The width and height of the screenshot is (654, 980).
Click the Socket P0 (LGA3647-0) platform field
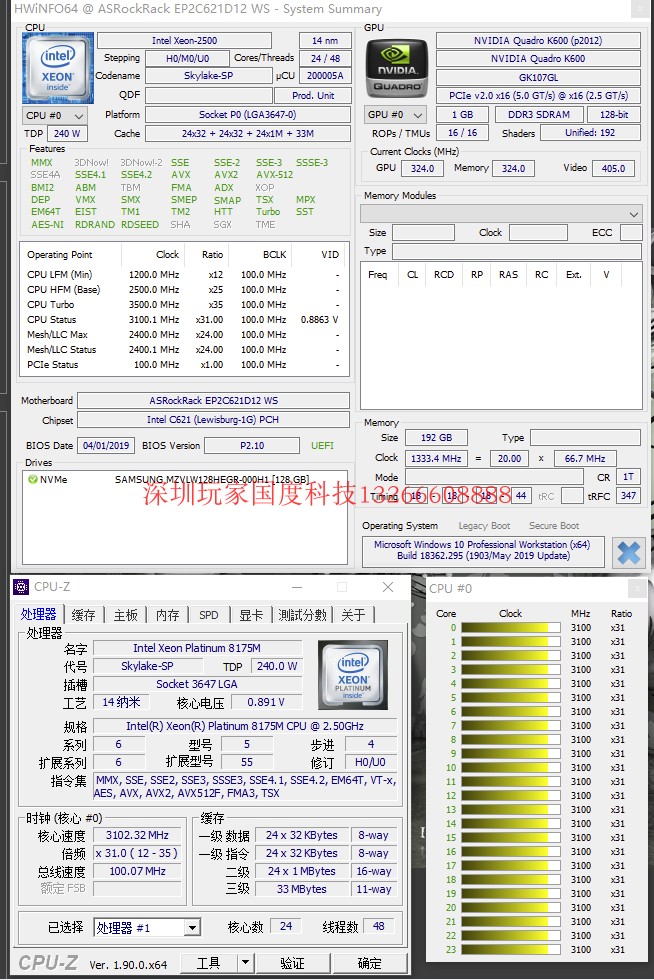pyautogui.click(x=248, y=115)
